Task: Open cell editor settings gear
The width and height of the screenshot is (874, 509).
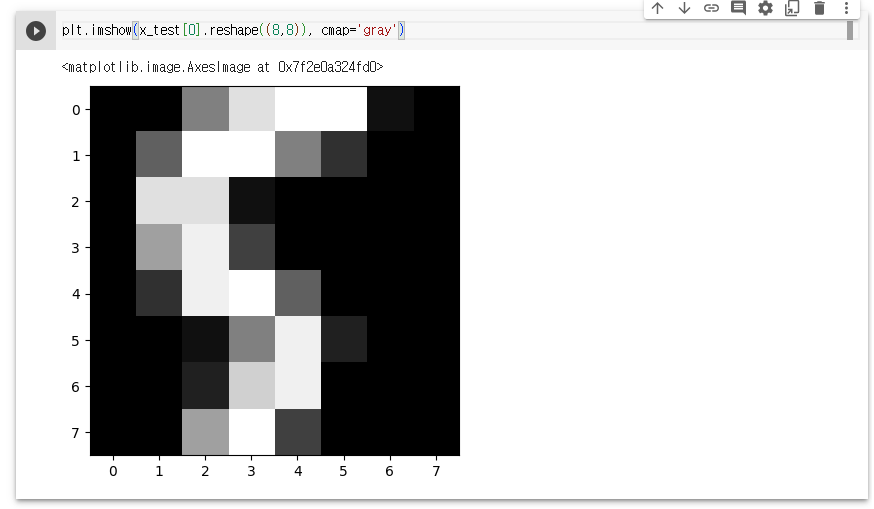Action: [x=765, y=8]
